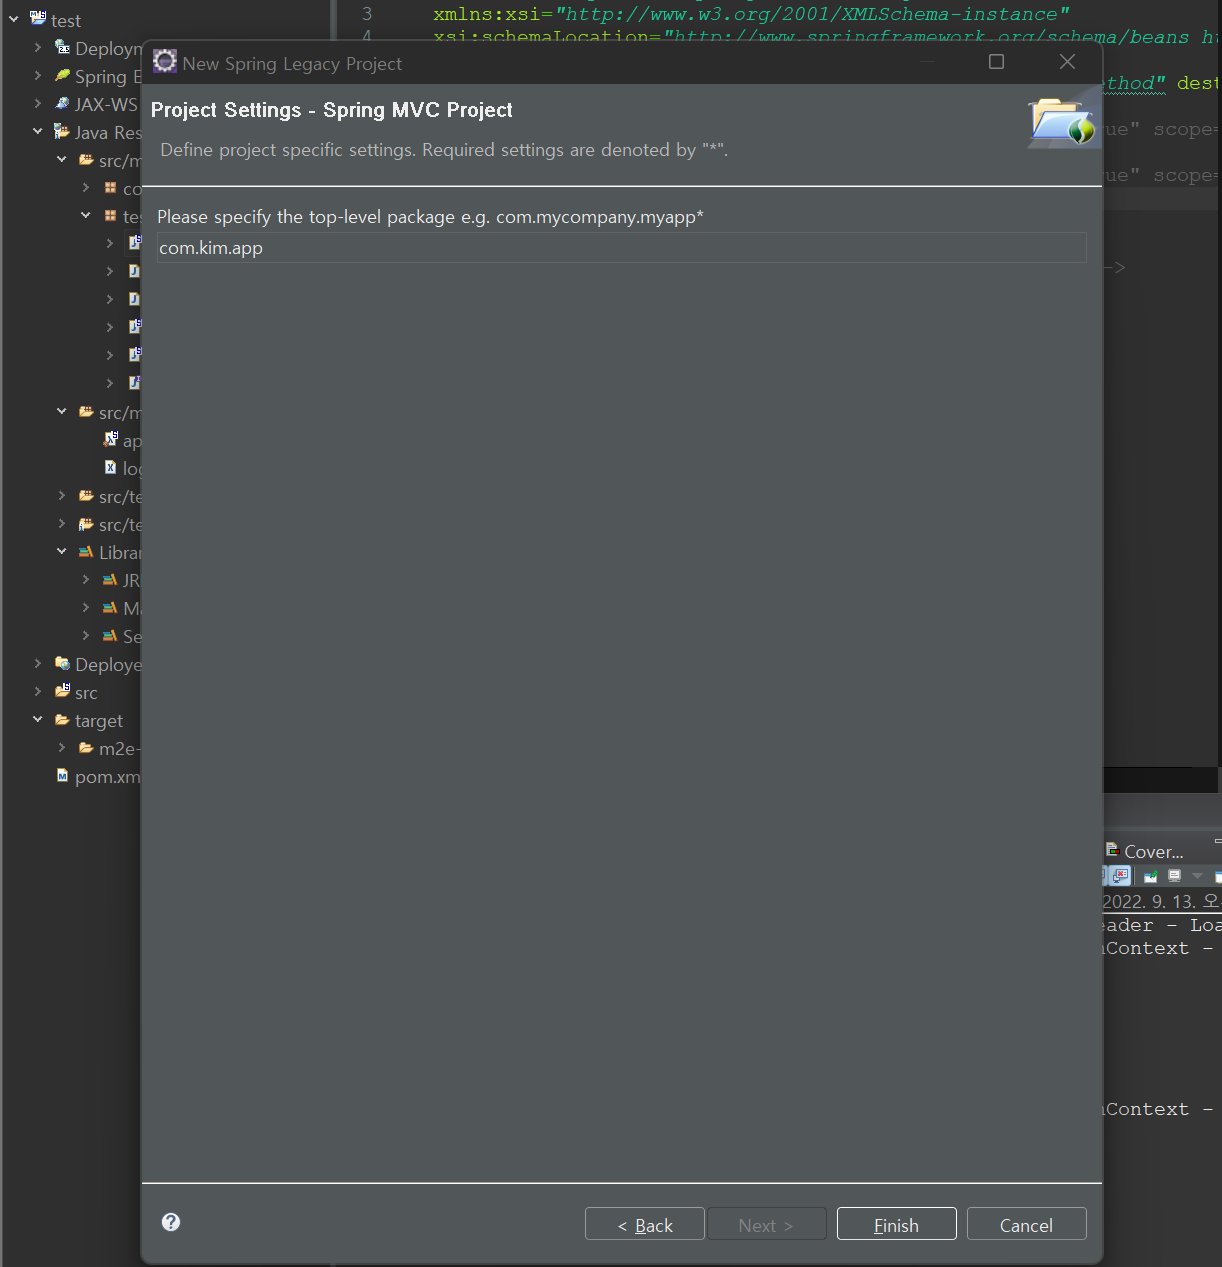The width and height of the screenshot is (1222, 1267).
Task: Click the Display Selected Console monitor icon
Action: click(1175, 876)
